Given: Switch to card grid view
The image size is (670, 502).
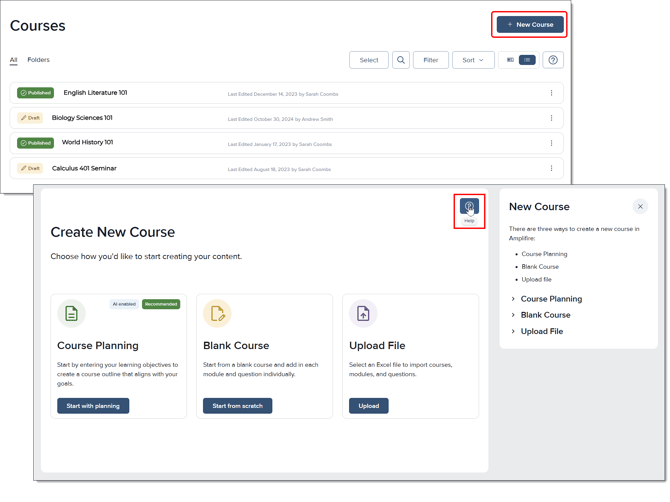Looking at the screenshot, I should pyautogui.click(x=510, y=60).
